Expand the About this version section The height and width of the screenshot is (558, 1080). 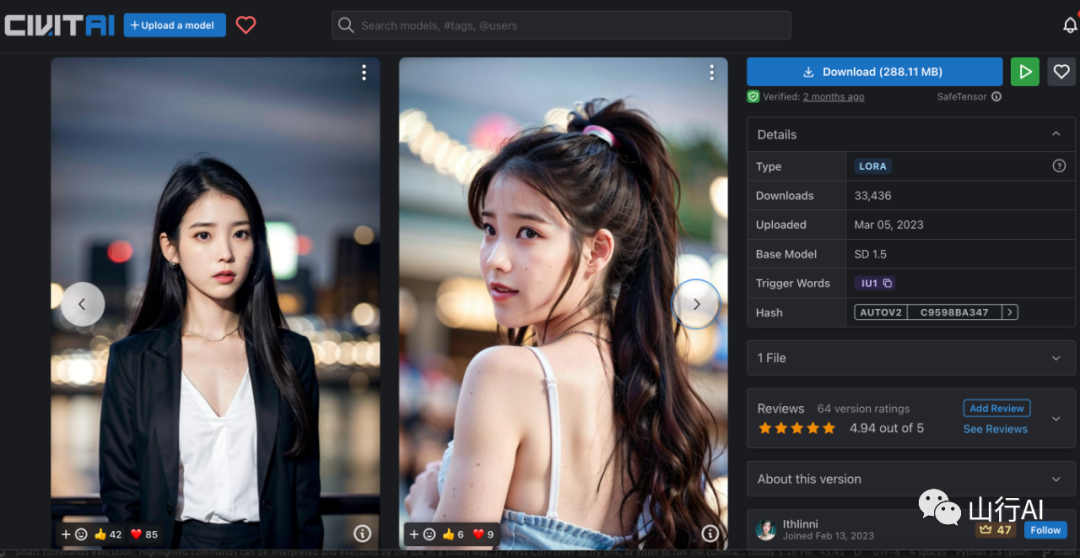pyautogui.click(x=1056, y=479)
